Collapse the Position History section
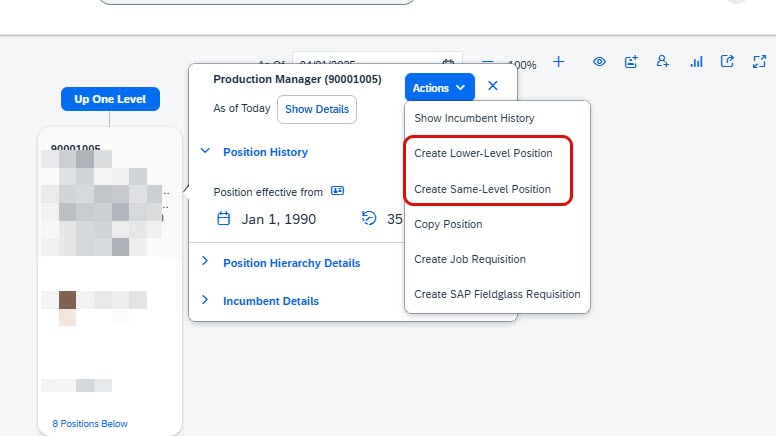Screen dimensions: 776x436 click(205, 151)
